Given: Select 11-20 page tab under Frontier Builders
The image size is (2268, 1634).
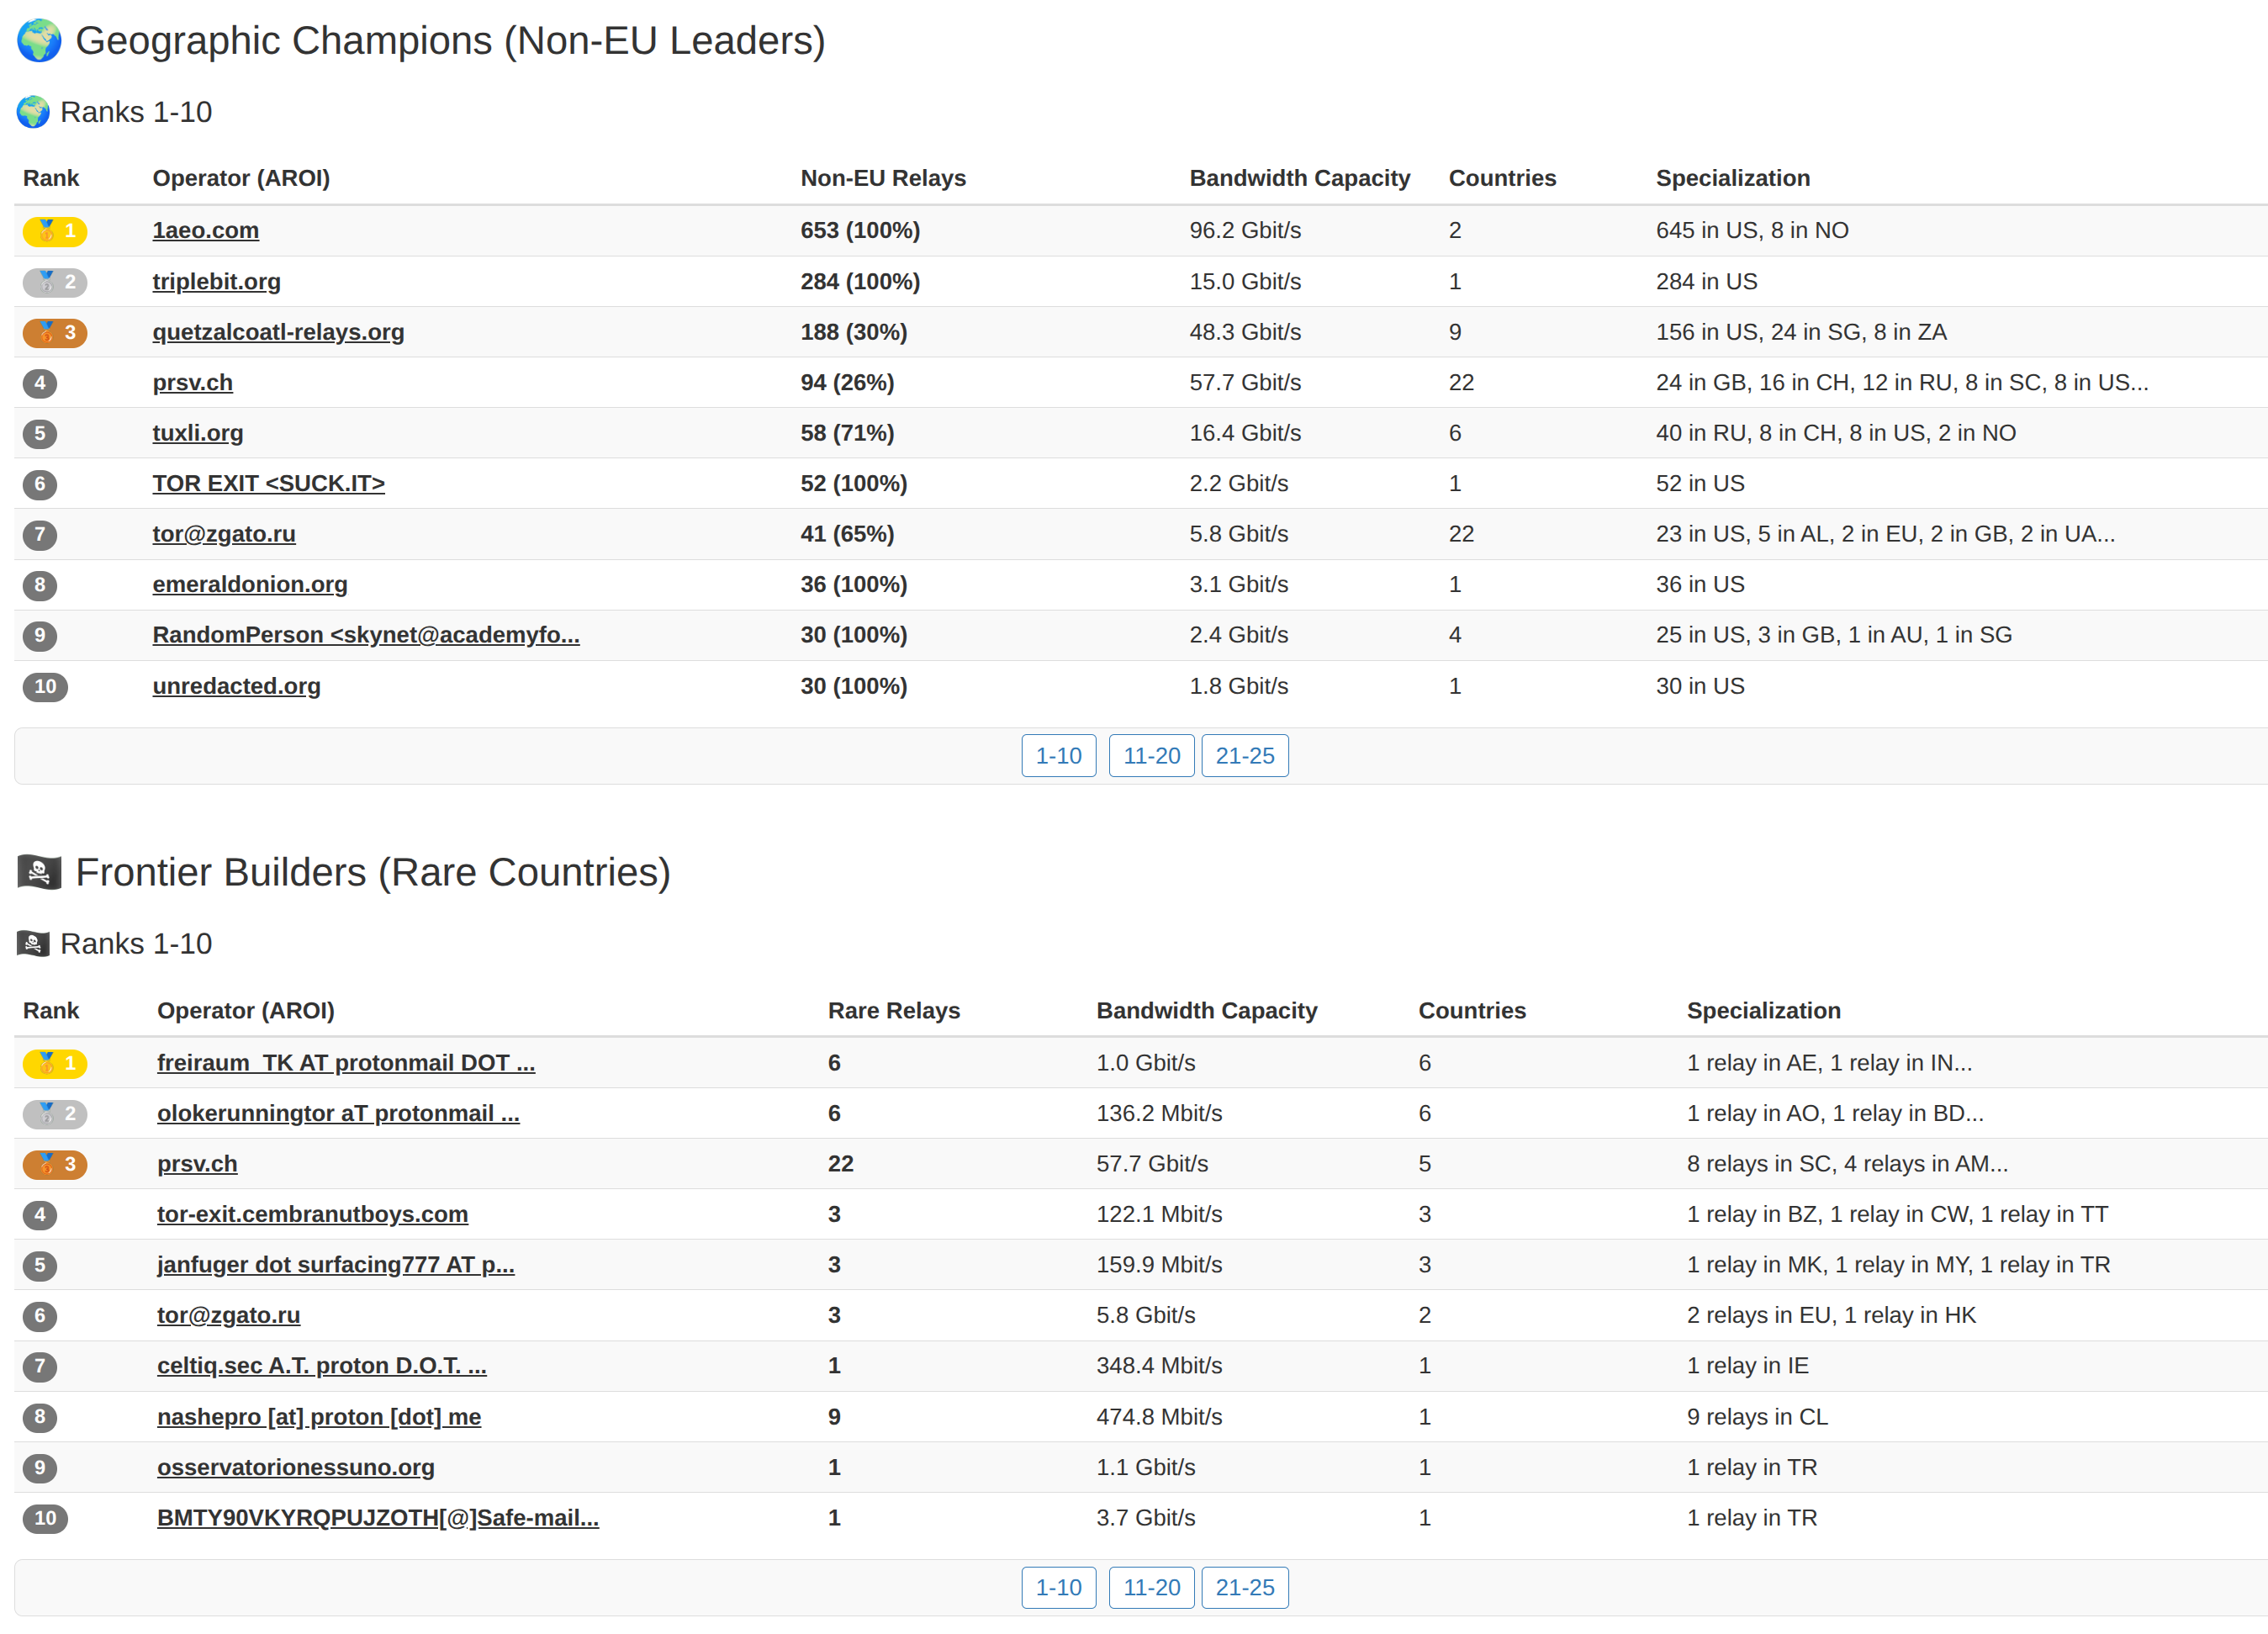Looking at the screenshot, I should pos(1152,1588).
